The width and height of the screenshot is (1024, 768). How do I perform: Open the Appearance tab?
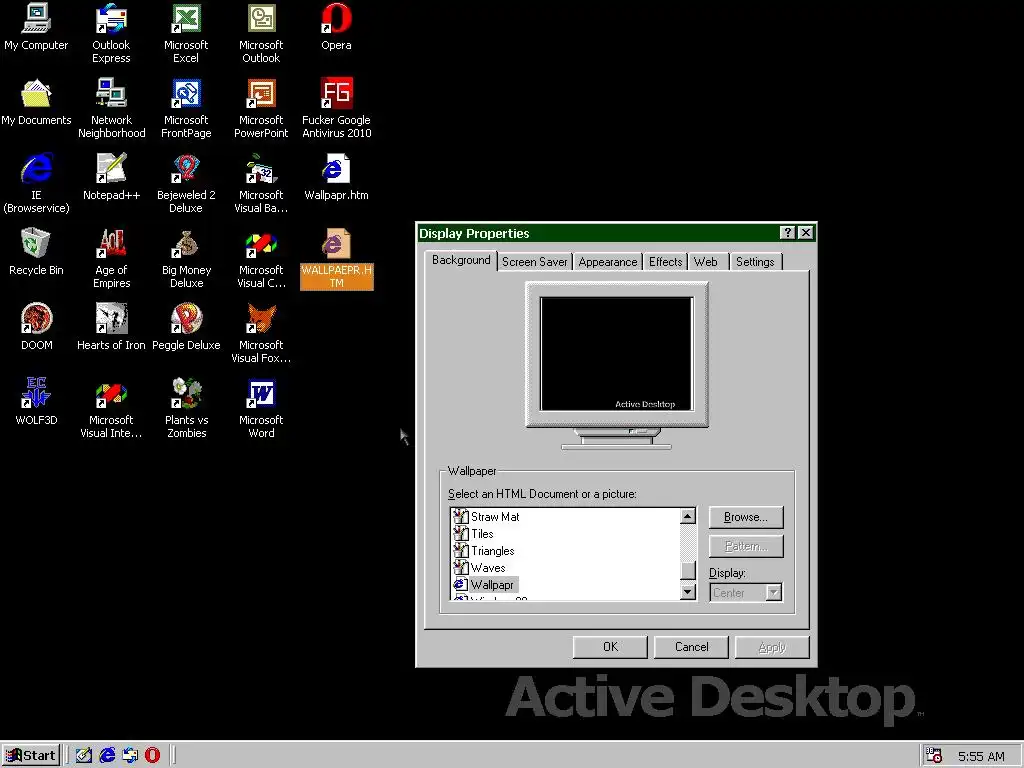[607, 262]
